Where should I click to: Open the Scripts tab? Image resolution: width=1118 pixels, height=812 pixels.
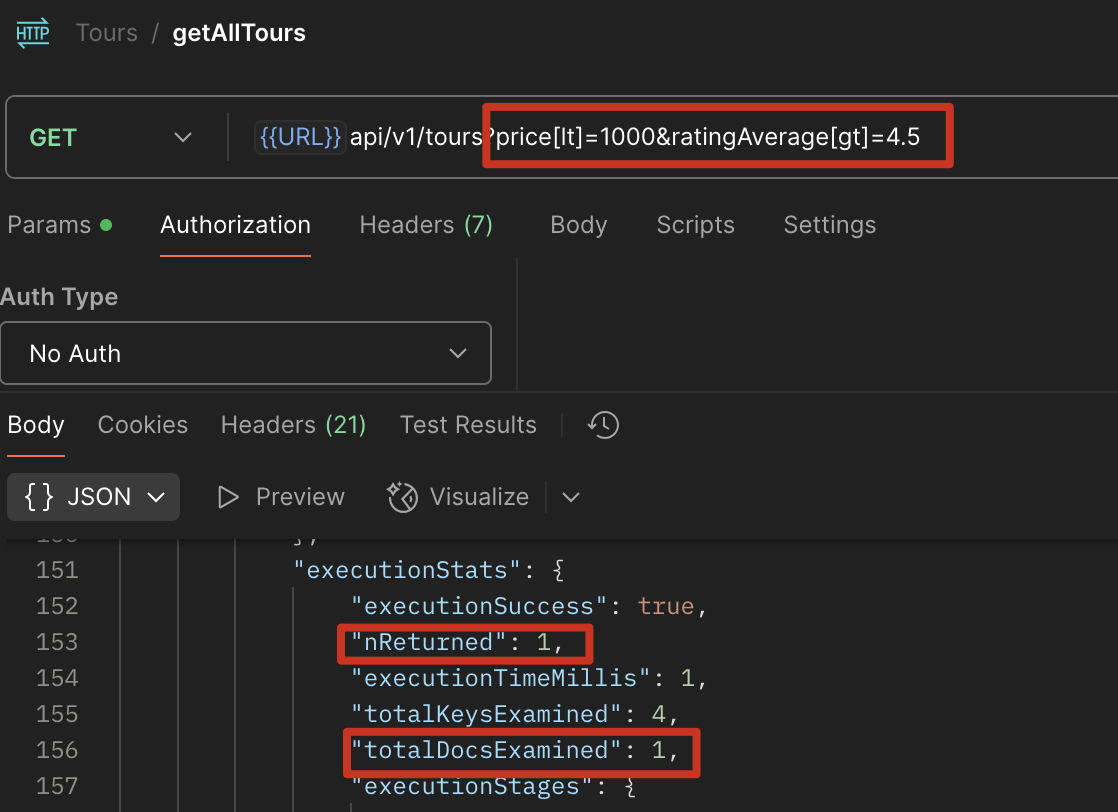(x=695, y=225)
